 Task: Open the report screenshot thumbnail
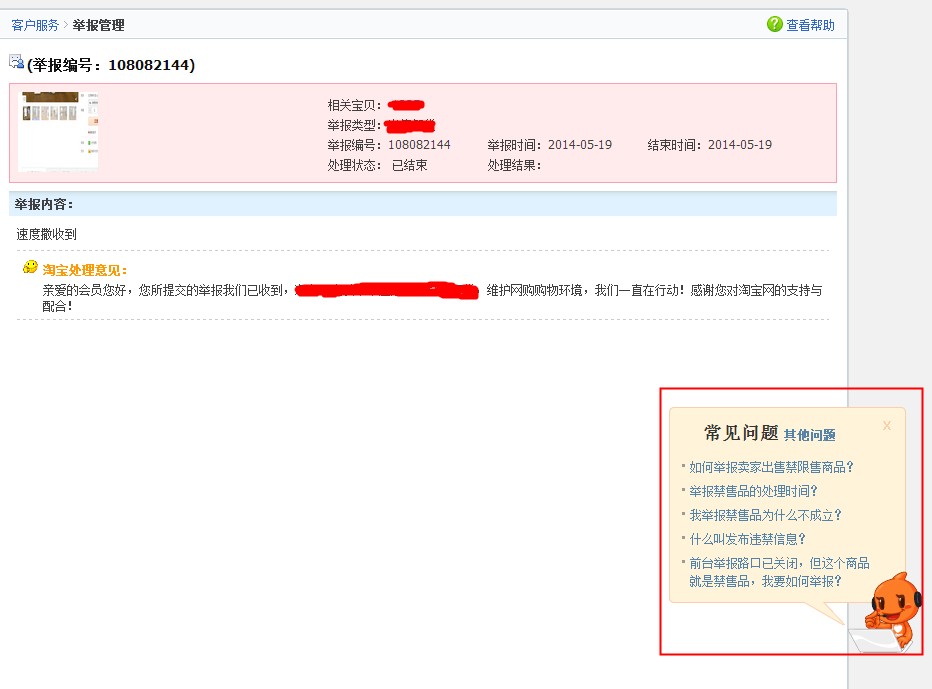point(58,130)
